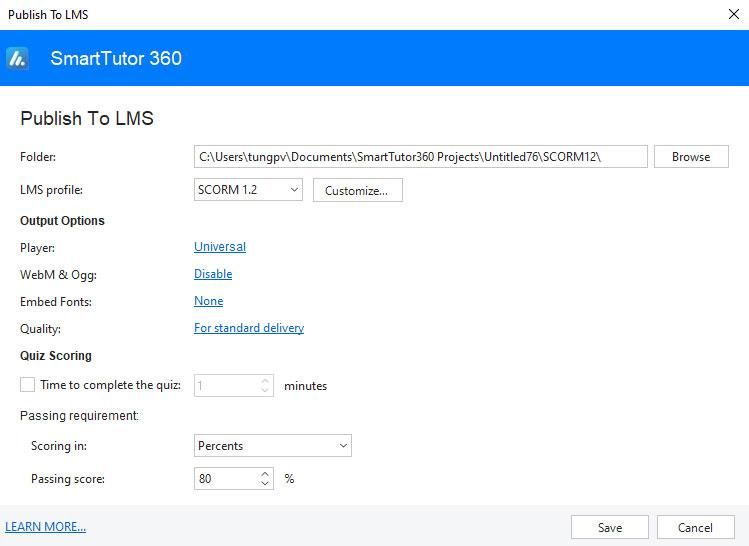Viewport: 749px width, 546px height.
Task: Click the Output Options heading
Action: (62, 221)
